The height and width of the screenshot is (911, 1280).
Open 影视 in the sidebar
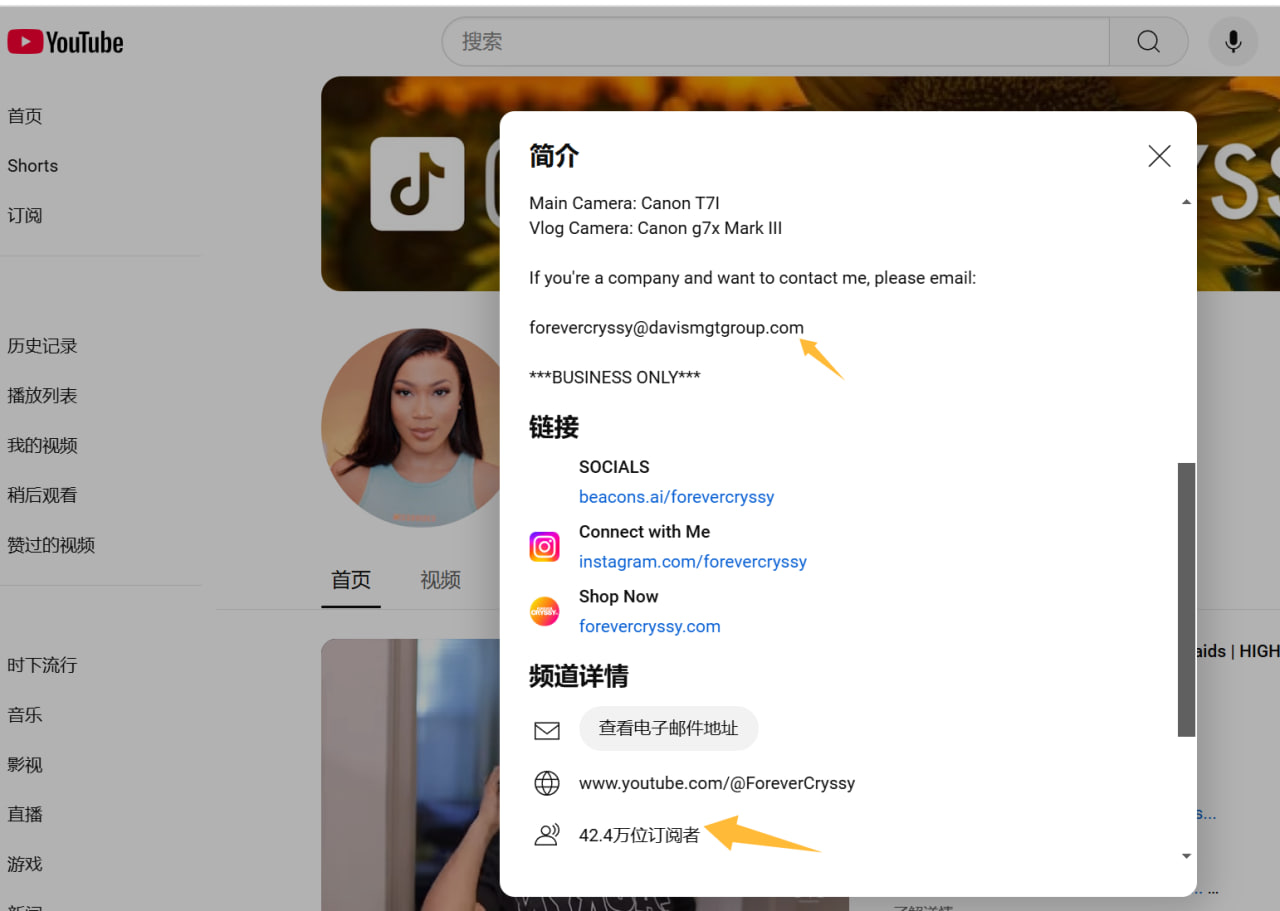point(25,765)
